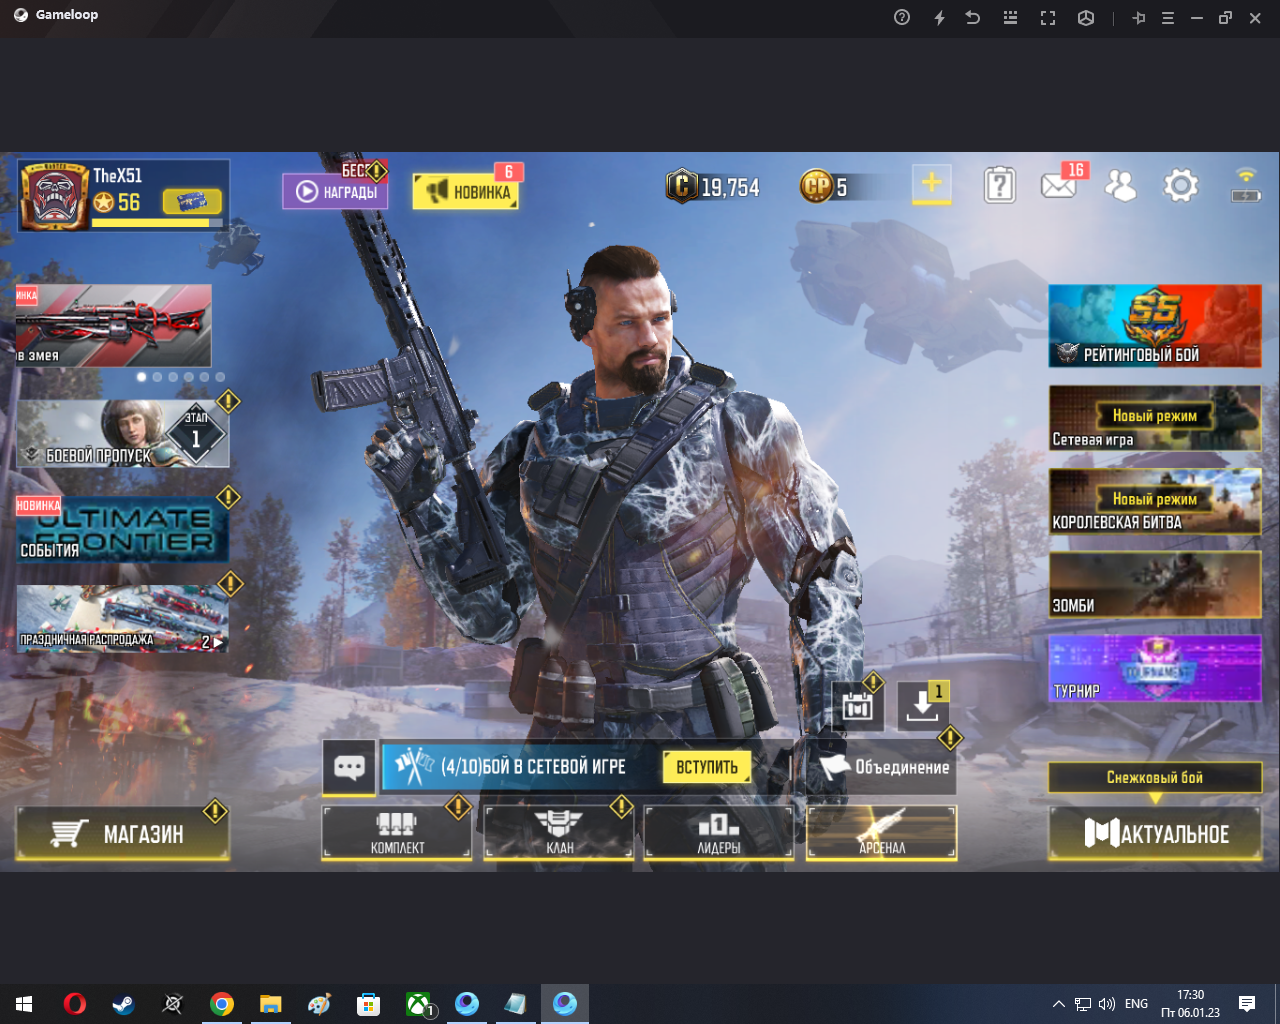
Task: Click the blue rename card next to level 56
Action: point(192,202)
